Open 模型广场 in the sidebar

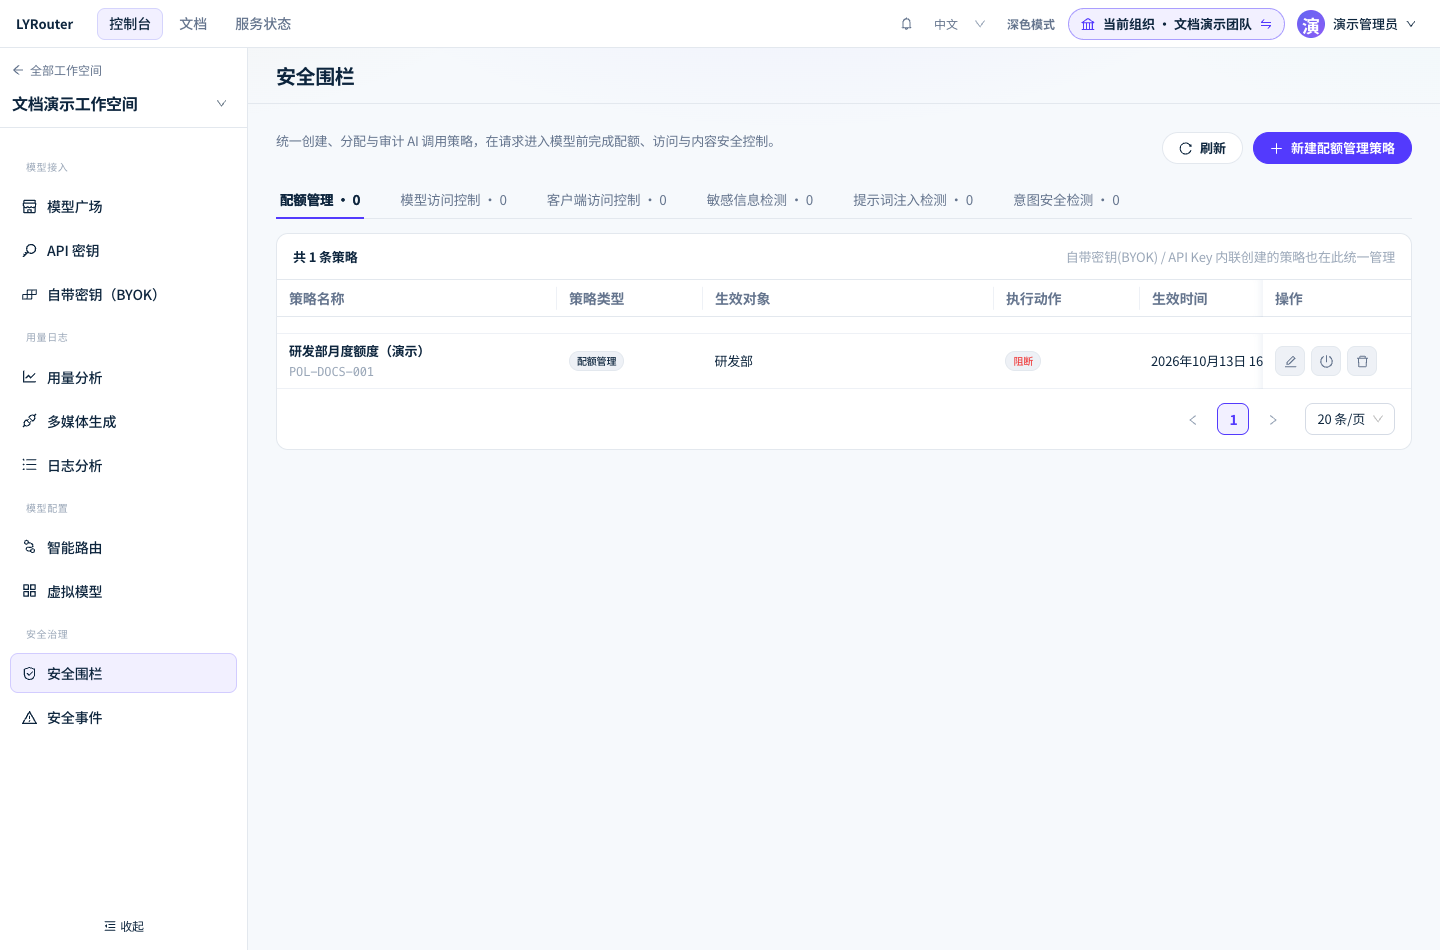(123, 207)
